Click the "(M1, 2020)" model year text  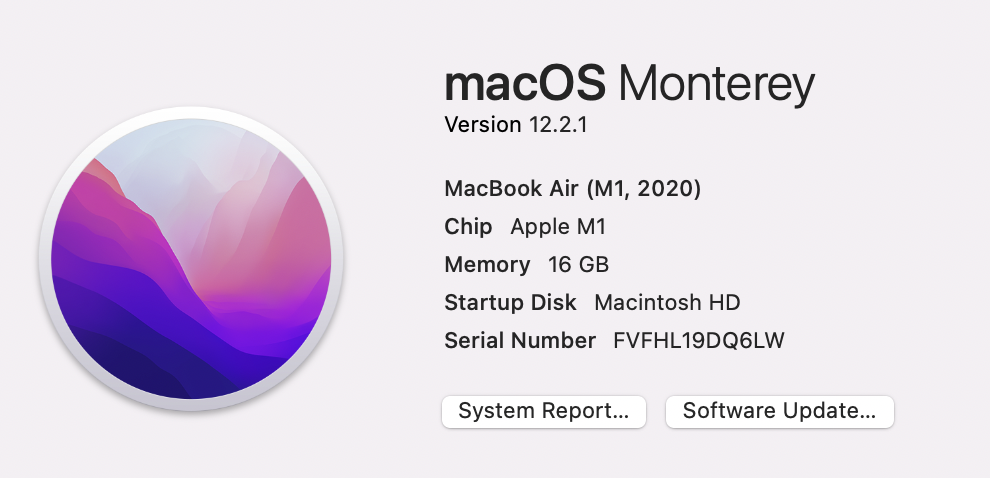tap(644, 188)
